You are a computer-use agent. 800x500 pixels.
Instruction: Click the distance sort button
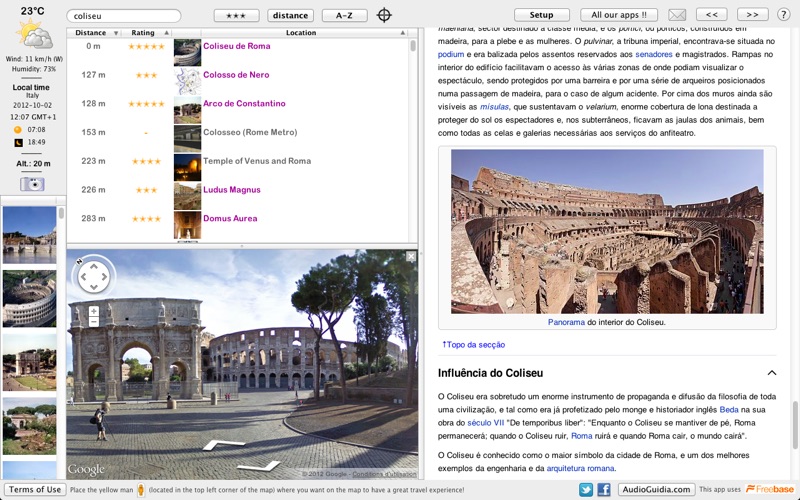pos(290,15)
